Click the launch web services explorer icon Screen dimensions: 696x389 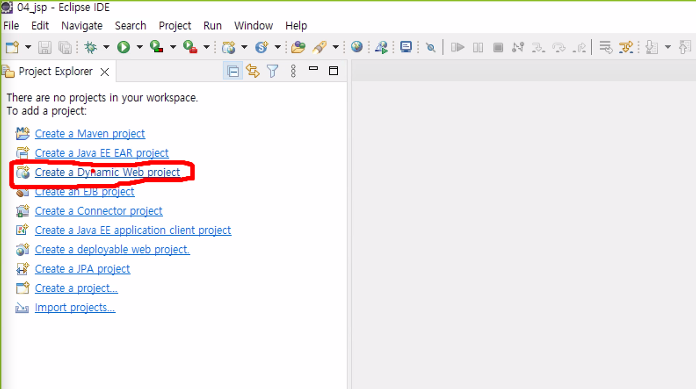pos(381,47)
